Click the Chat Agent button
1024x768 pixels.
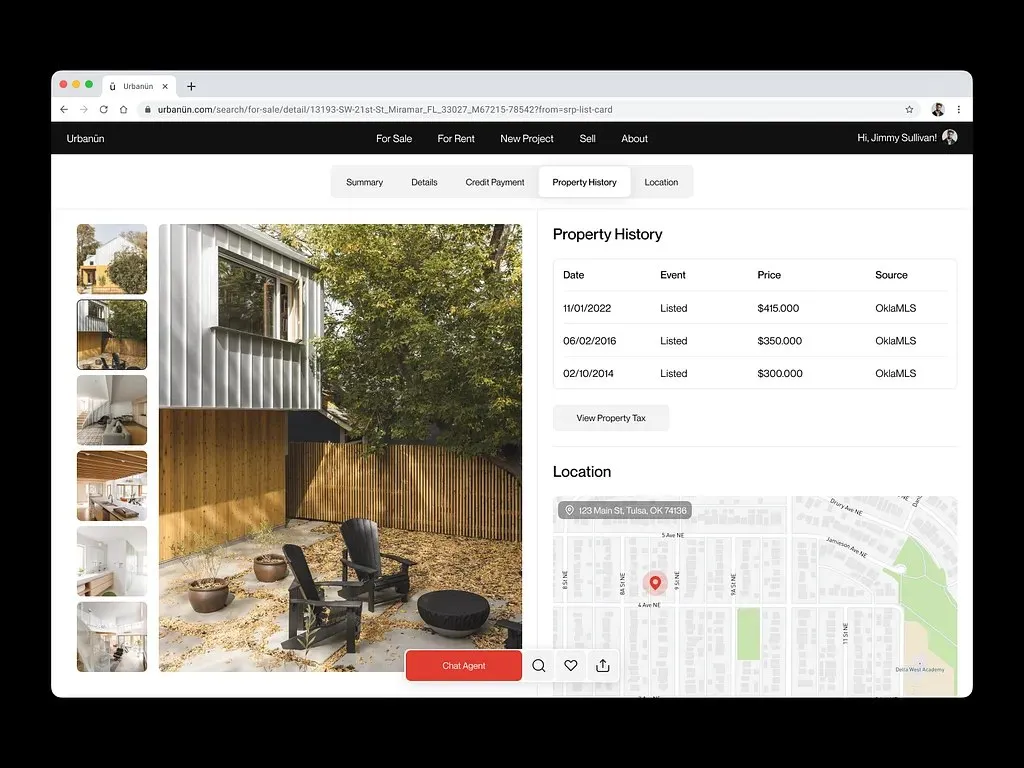click(x=464, y=665)
